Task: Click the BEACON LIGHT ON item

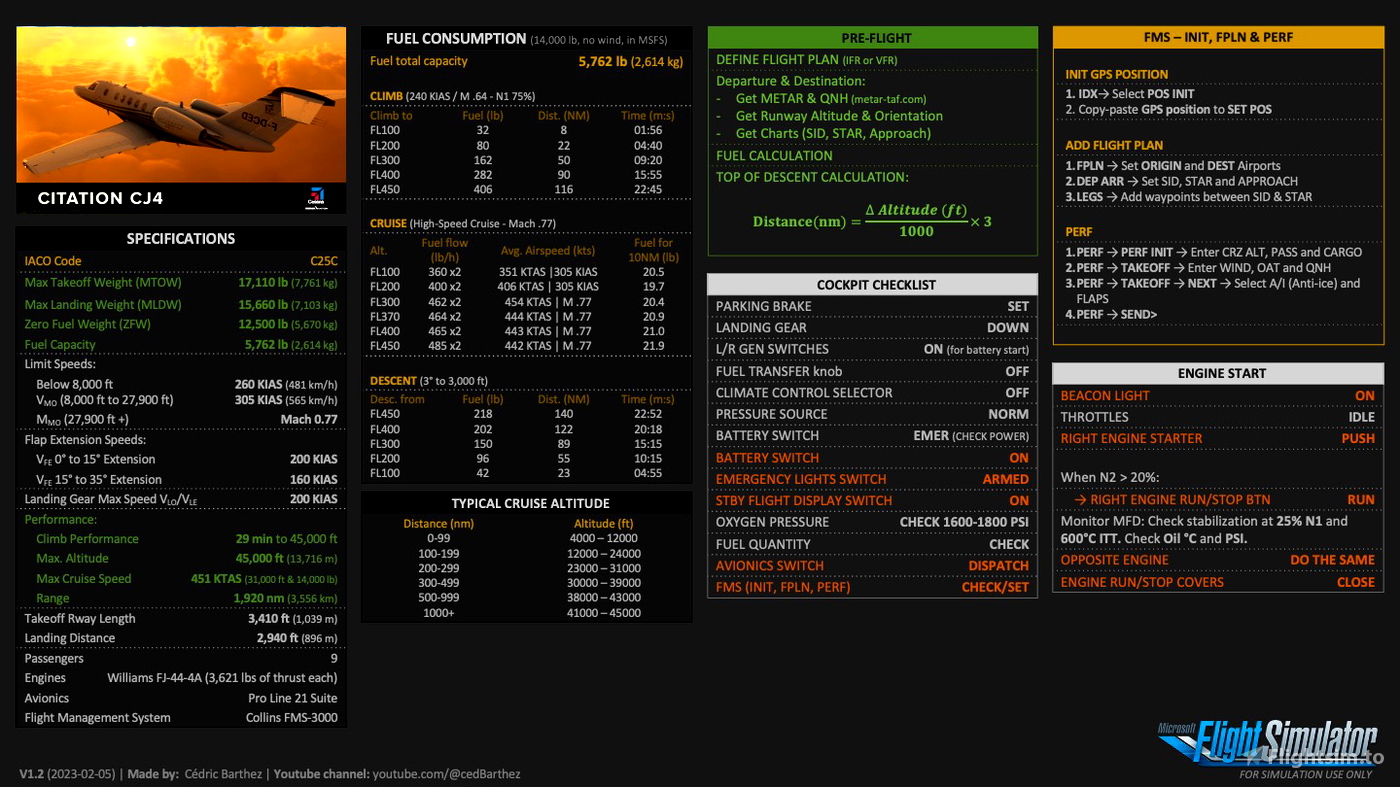Action: [1217, 396]
